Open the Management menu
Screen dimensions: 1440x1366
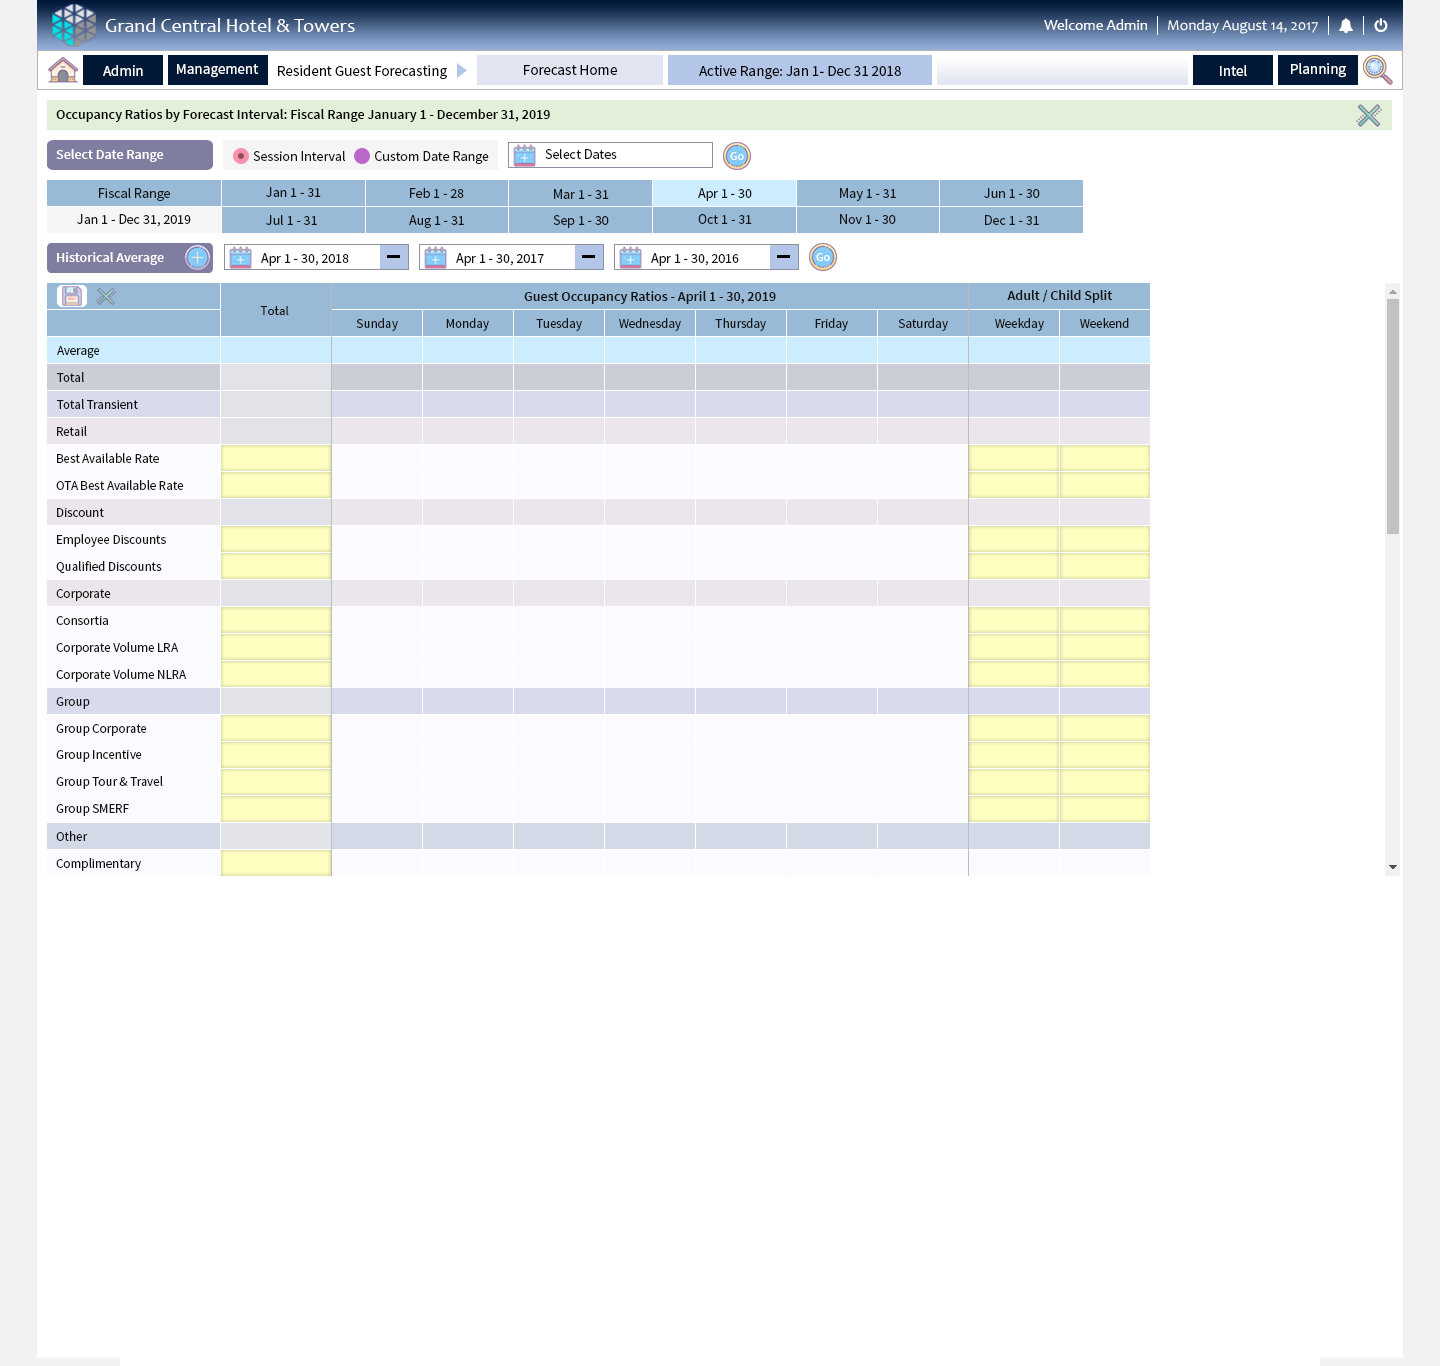pyautogui.click(x=217, y=70)
